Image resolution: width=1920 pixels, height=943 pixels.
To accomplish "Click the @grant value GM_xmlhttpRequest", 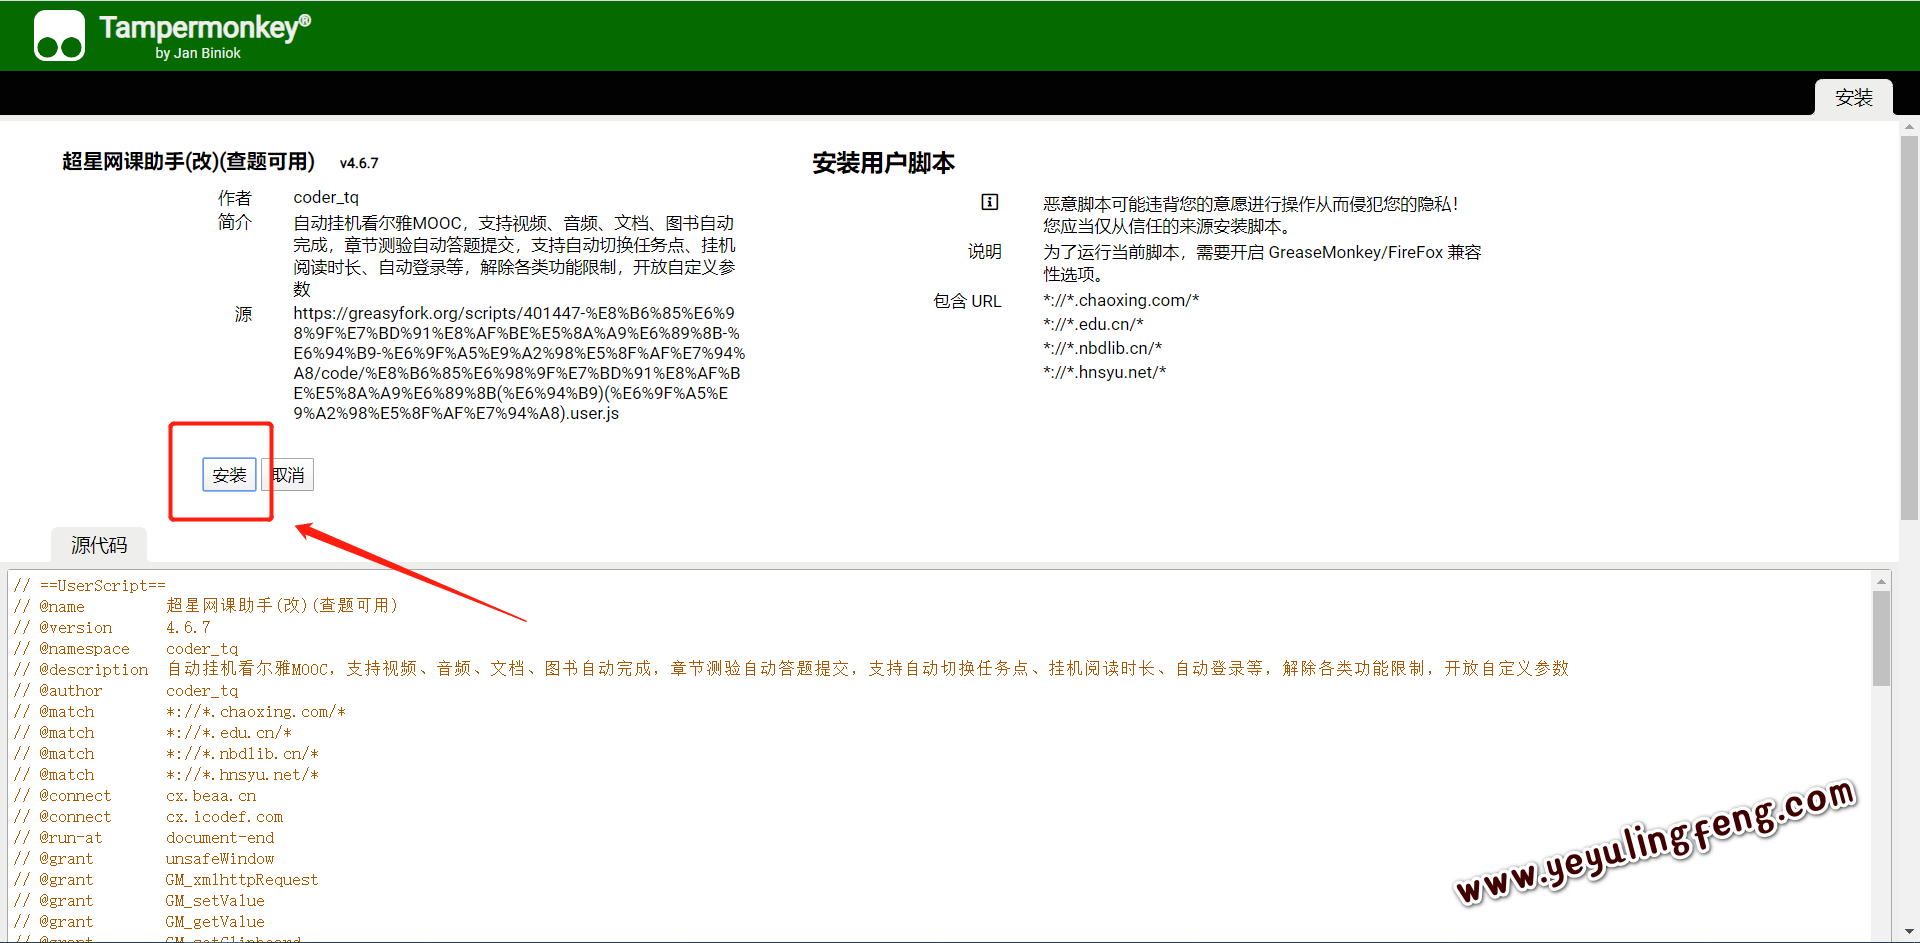I will coord(242,880).
